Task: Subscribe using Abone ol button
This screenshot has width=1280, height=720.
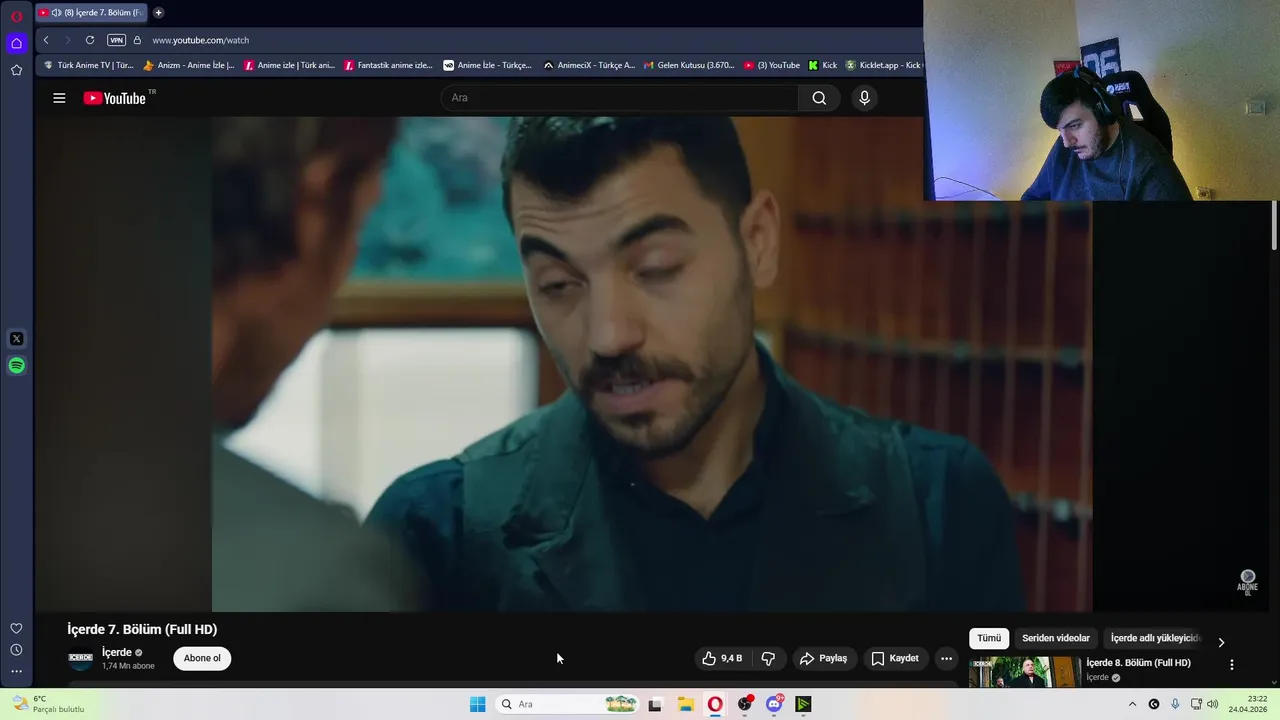Action: (x=202, y=658)
